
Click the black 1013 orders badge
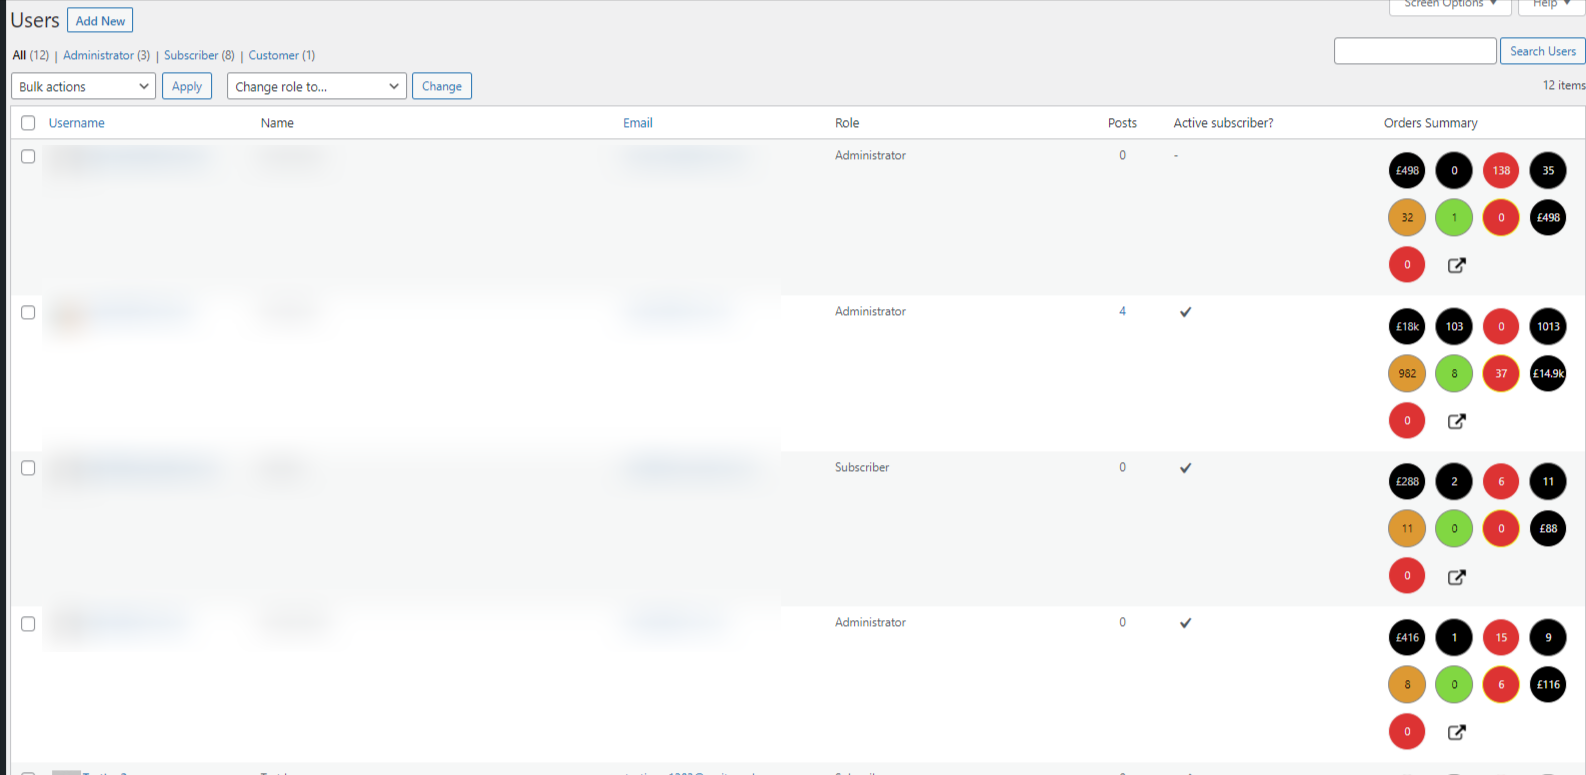pos(1548,326)
